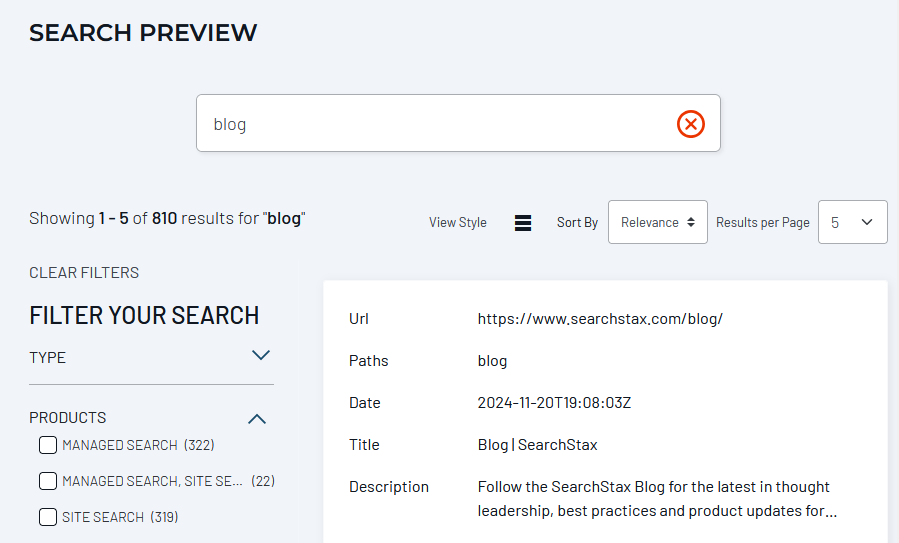
Task: Click the FILTER YOUR SEARCH heading
Action: coord(144,315)
